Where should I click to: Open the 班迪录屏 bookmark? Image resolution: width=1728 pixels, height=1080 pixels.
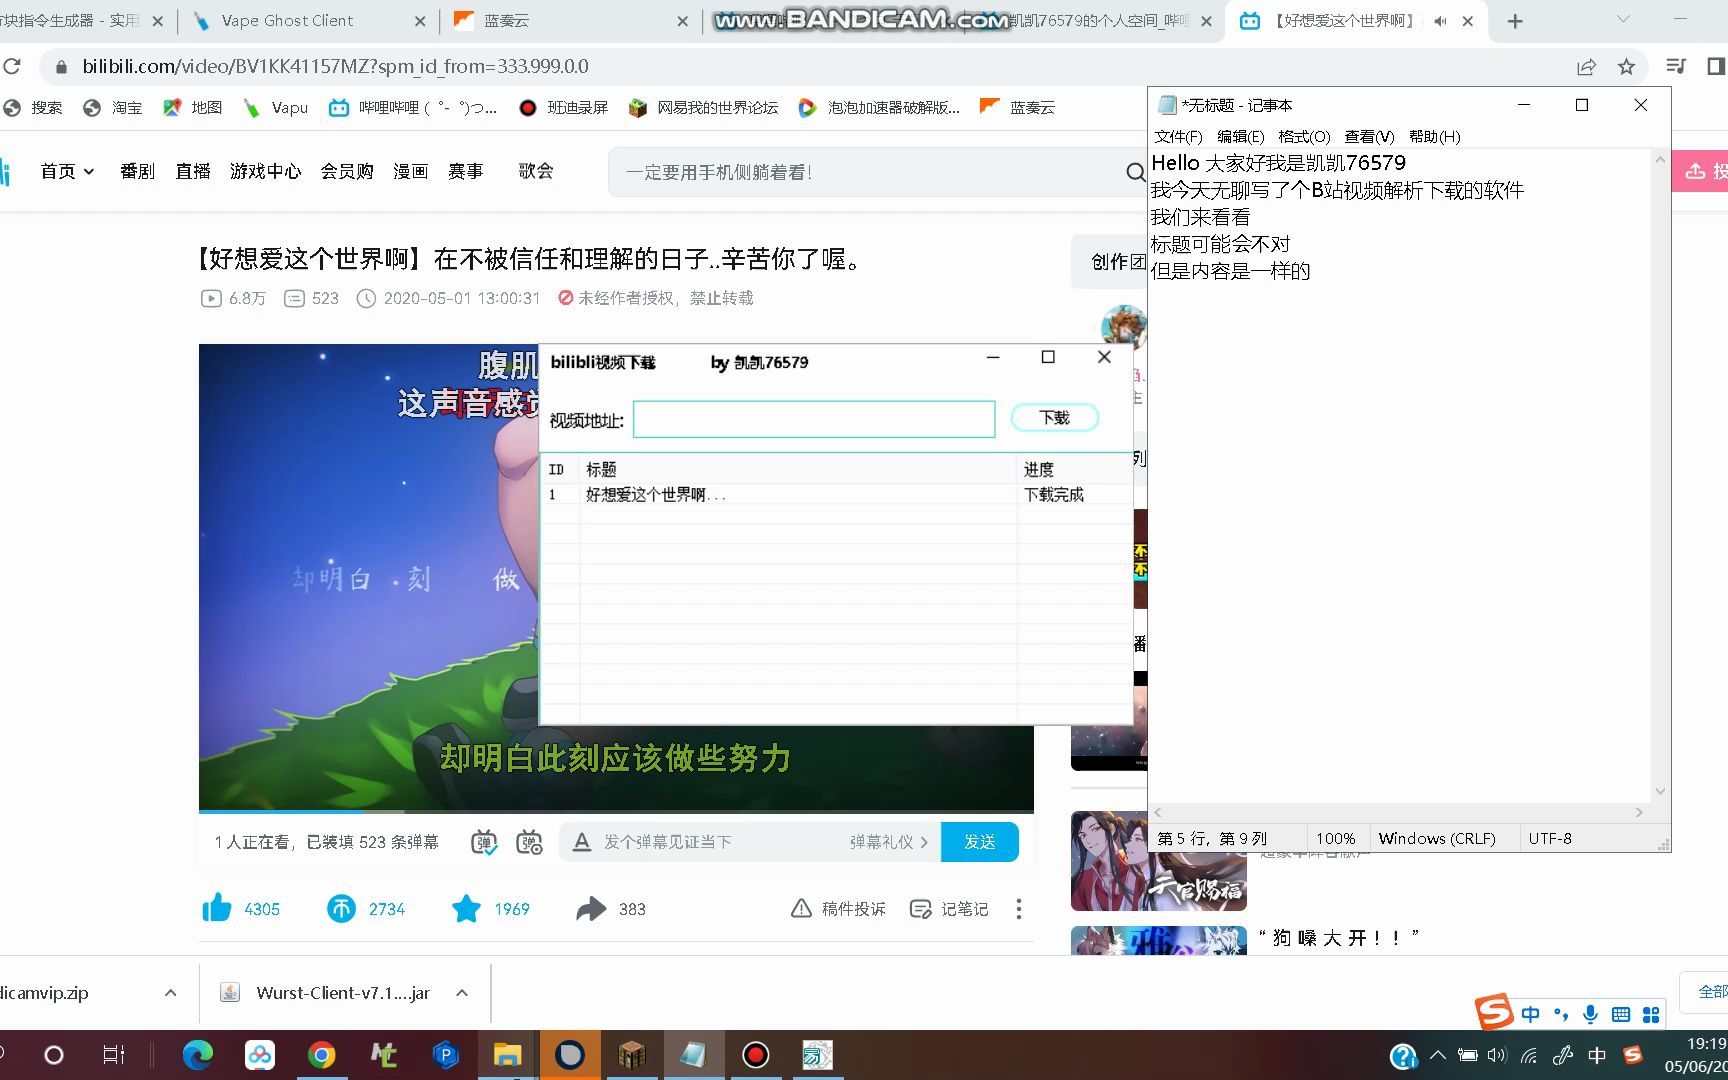coord(563,108)
